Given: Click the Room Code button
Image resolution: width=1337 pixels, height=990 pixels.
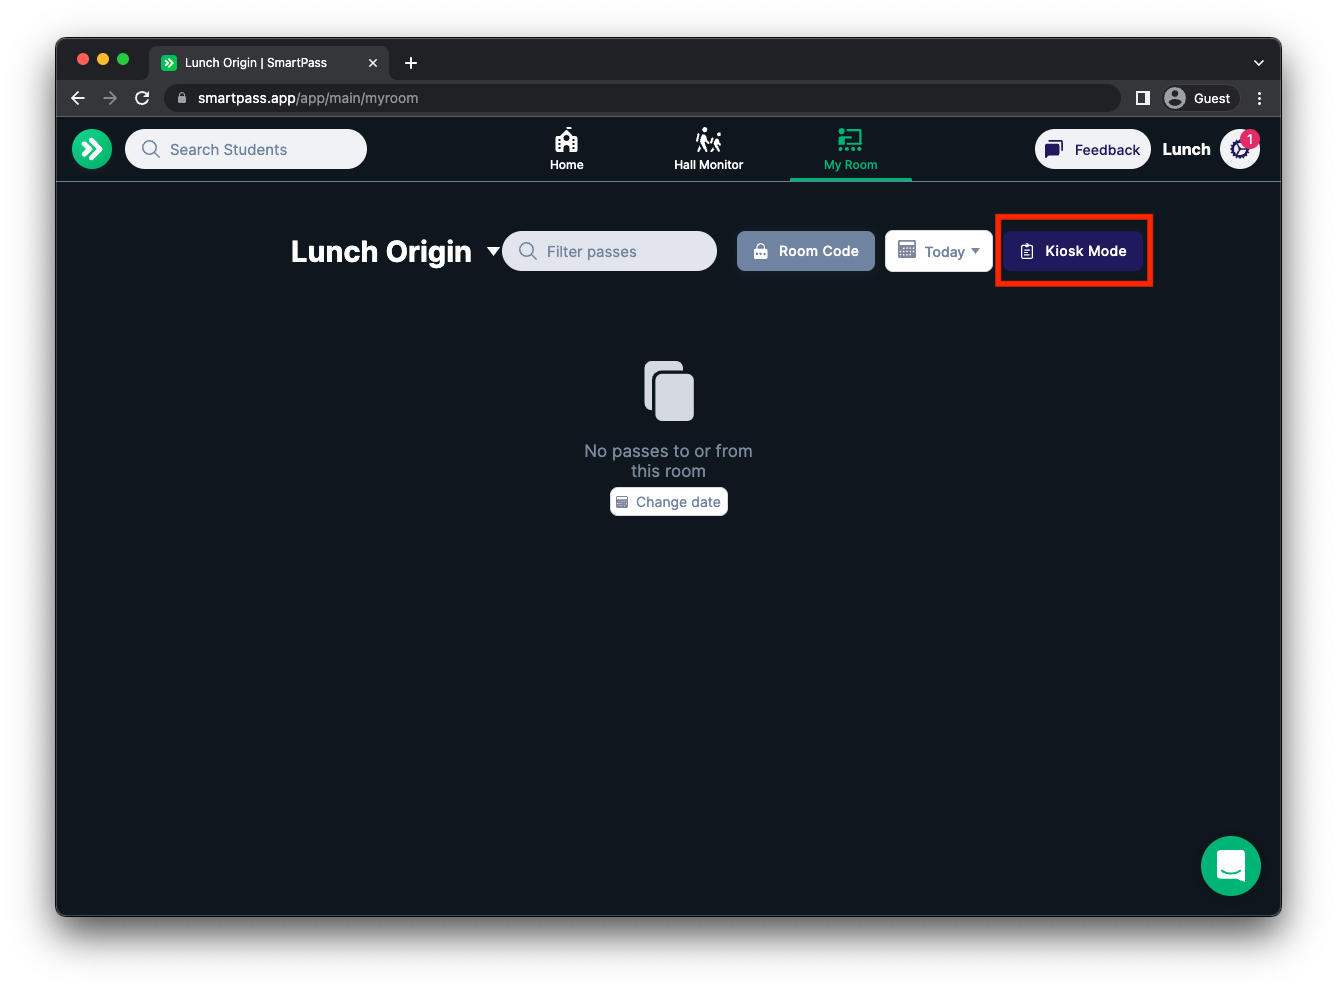Looking at the screenshot, I should coord(806,251).
